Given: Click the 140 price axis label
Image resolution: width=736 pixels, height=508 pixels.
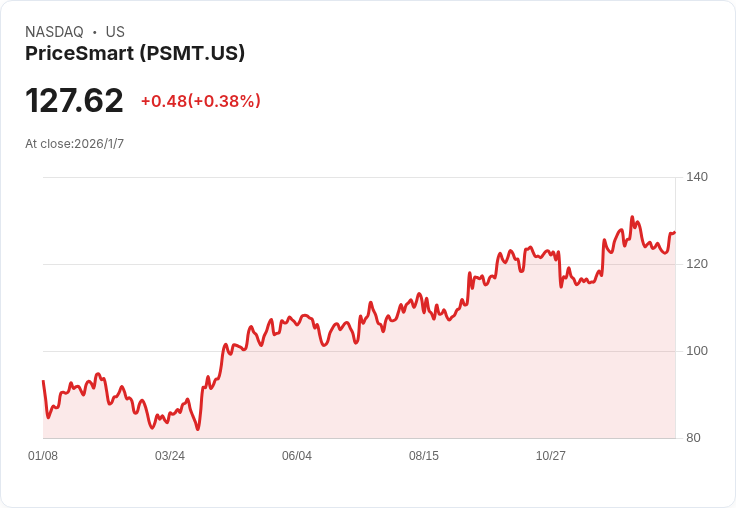Looking at the screenshot, I should pos(697,177).
